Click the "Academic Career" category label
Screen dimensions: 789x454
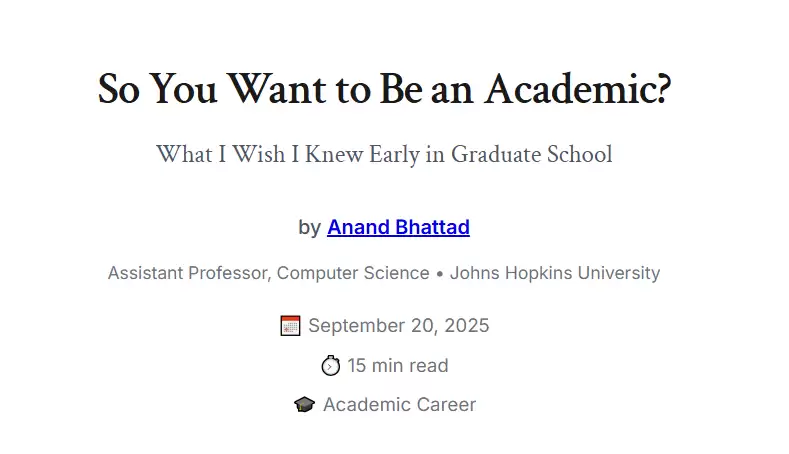399,405
